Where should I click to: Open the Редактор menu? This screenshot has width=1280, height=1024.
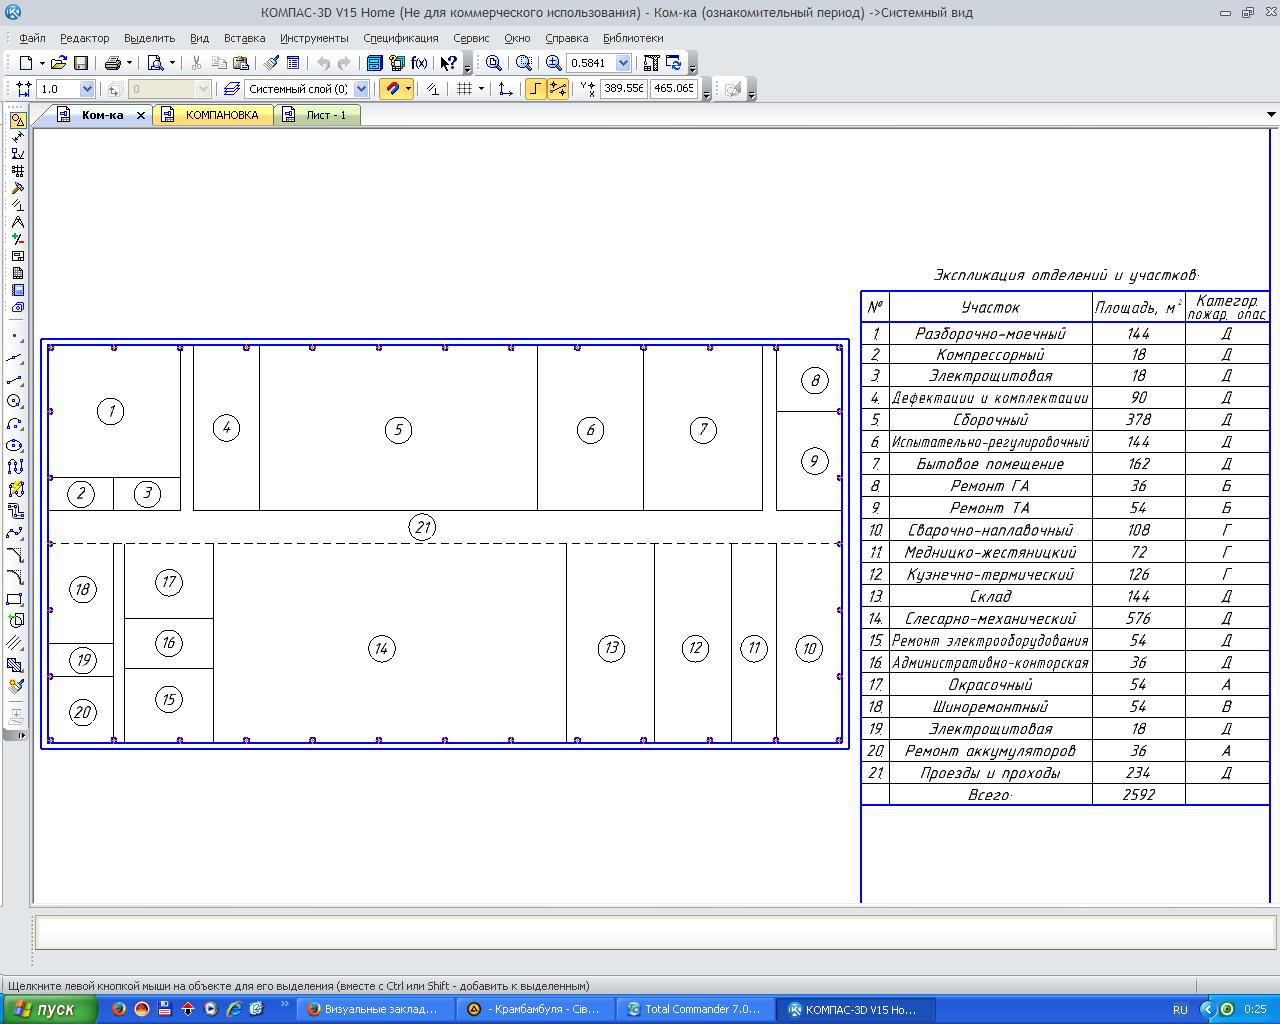coord(85,38)
